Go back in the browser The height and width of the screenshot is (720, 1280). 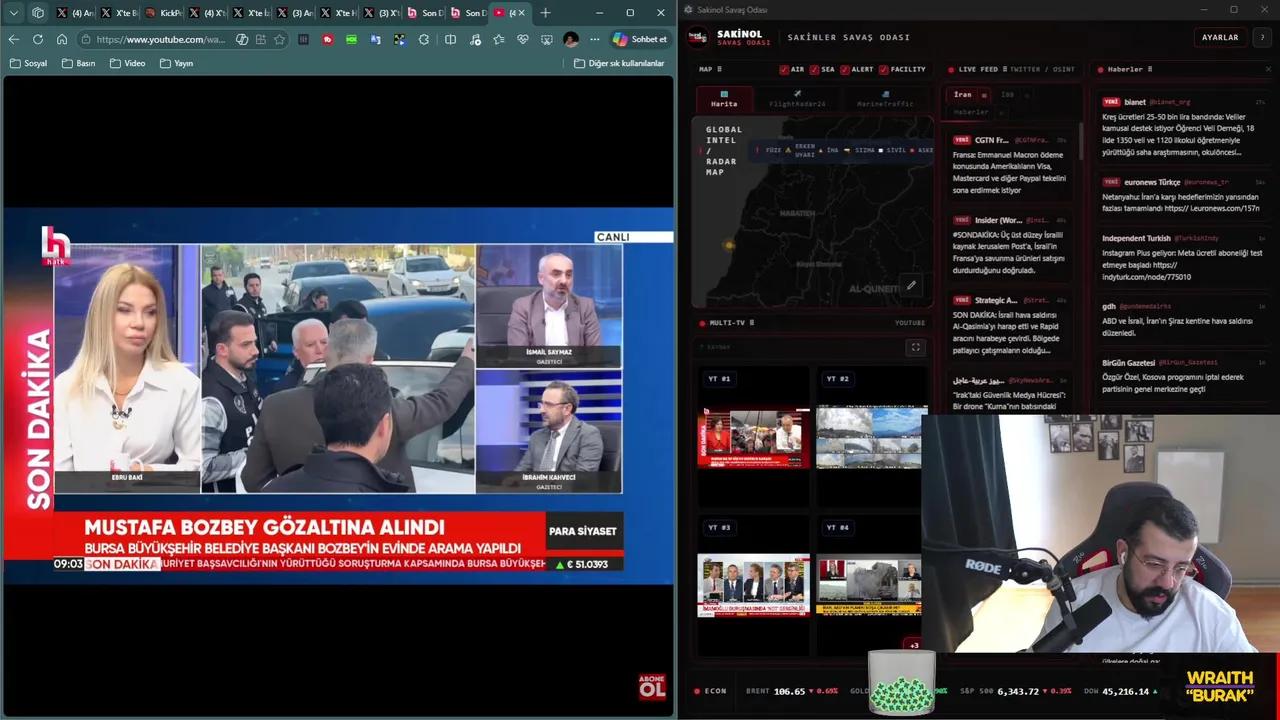click(x=14, y=39)
